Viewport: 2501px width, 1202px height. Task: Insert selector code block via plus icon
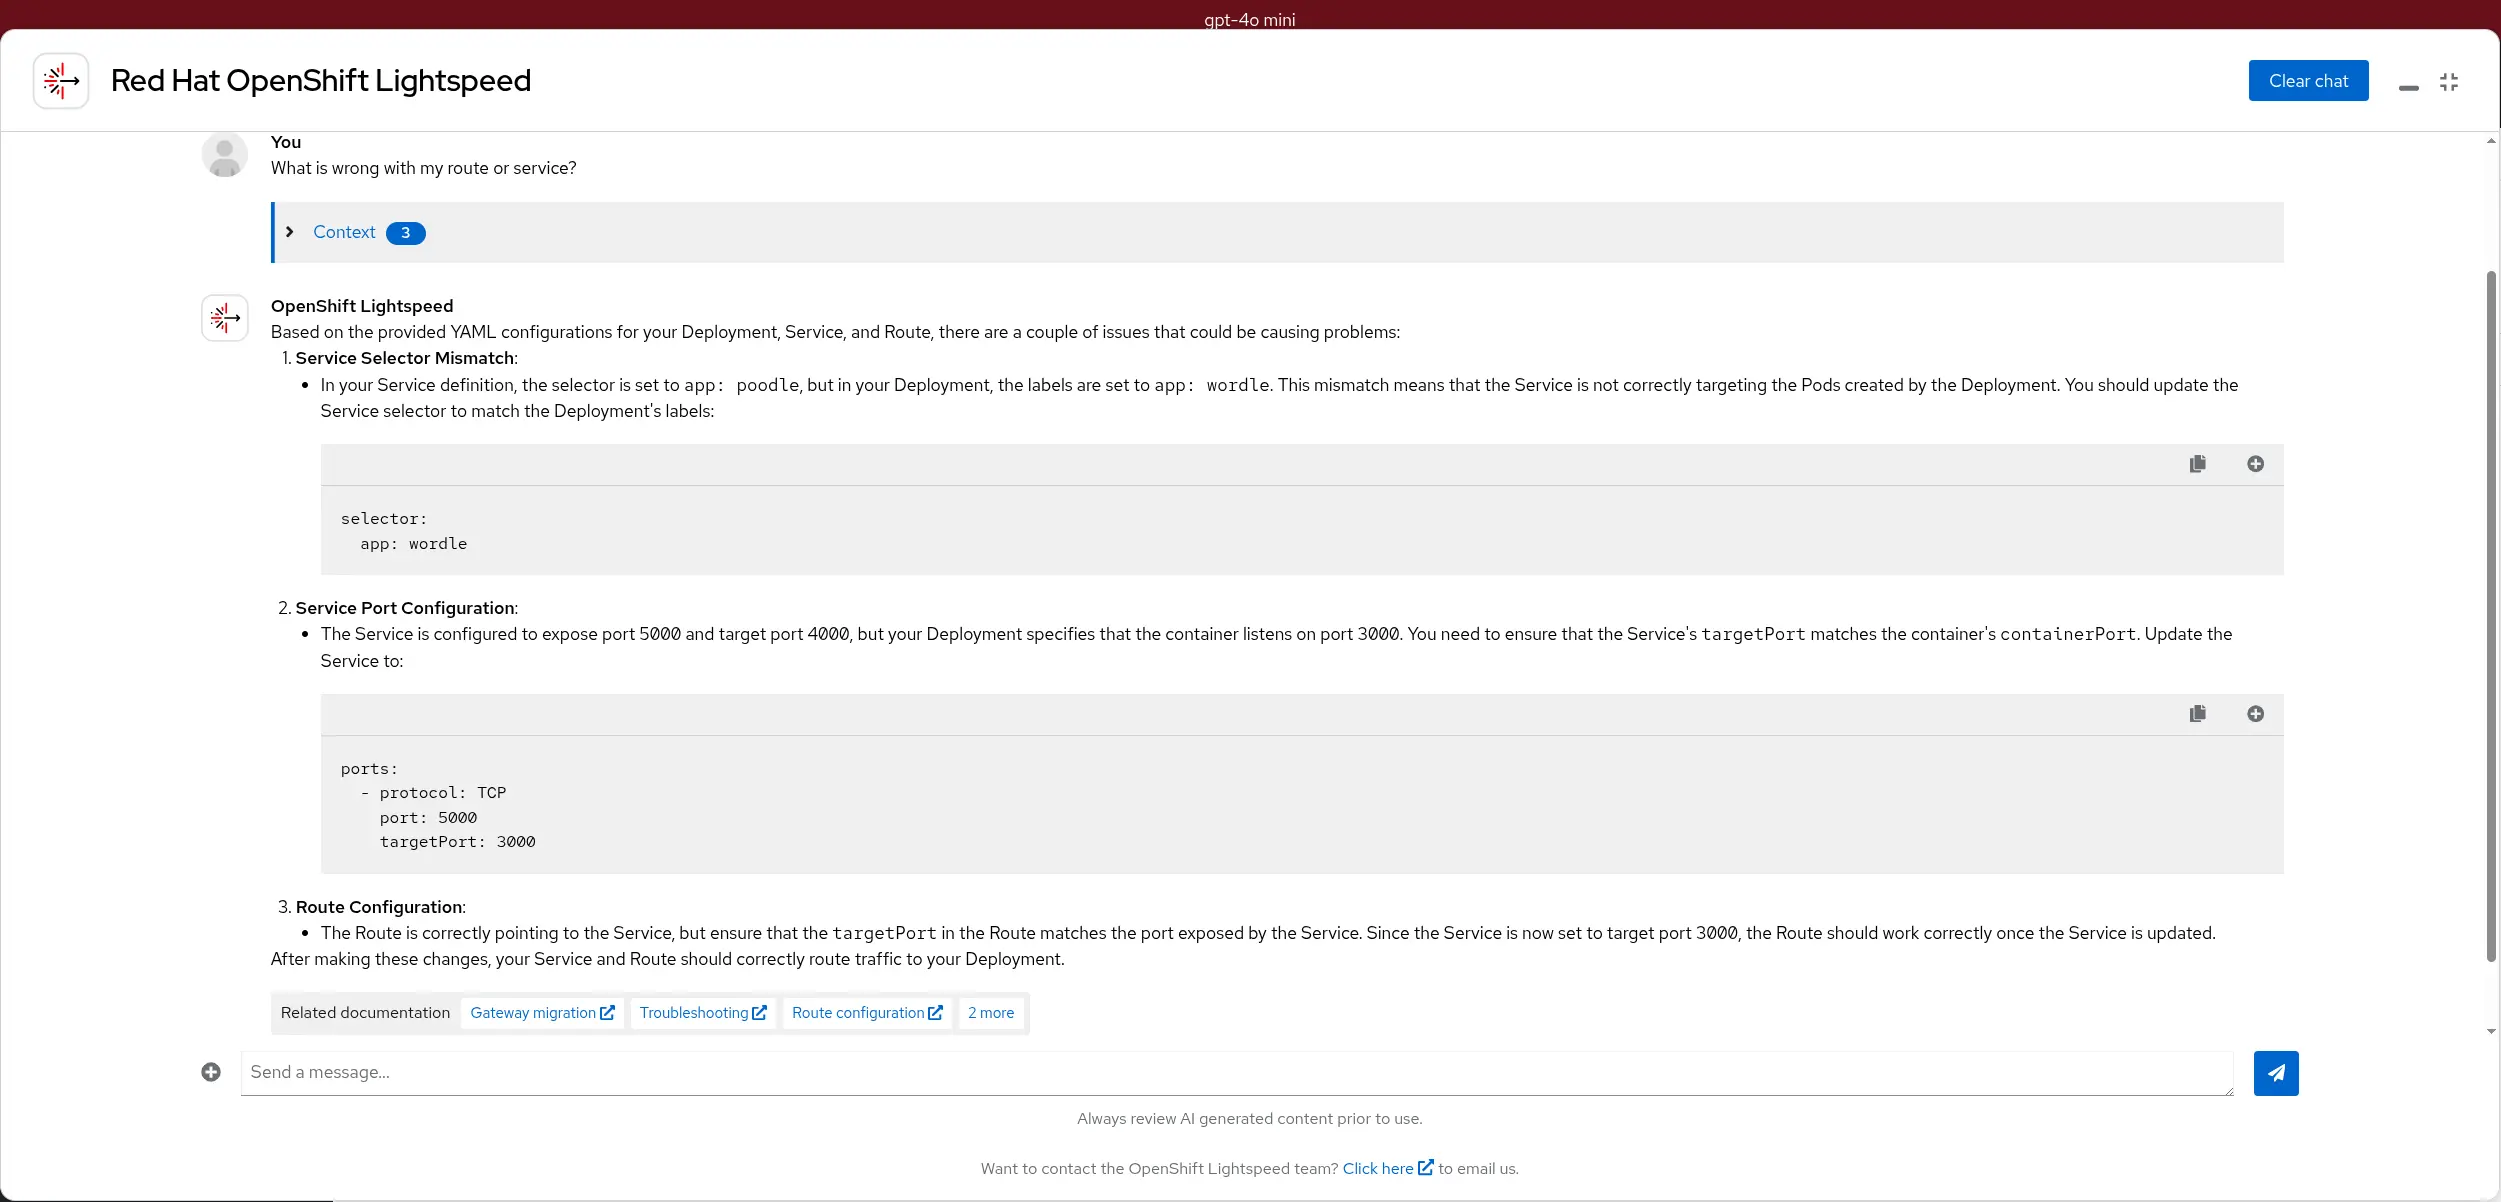(x=2255, y=464)
